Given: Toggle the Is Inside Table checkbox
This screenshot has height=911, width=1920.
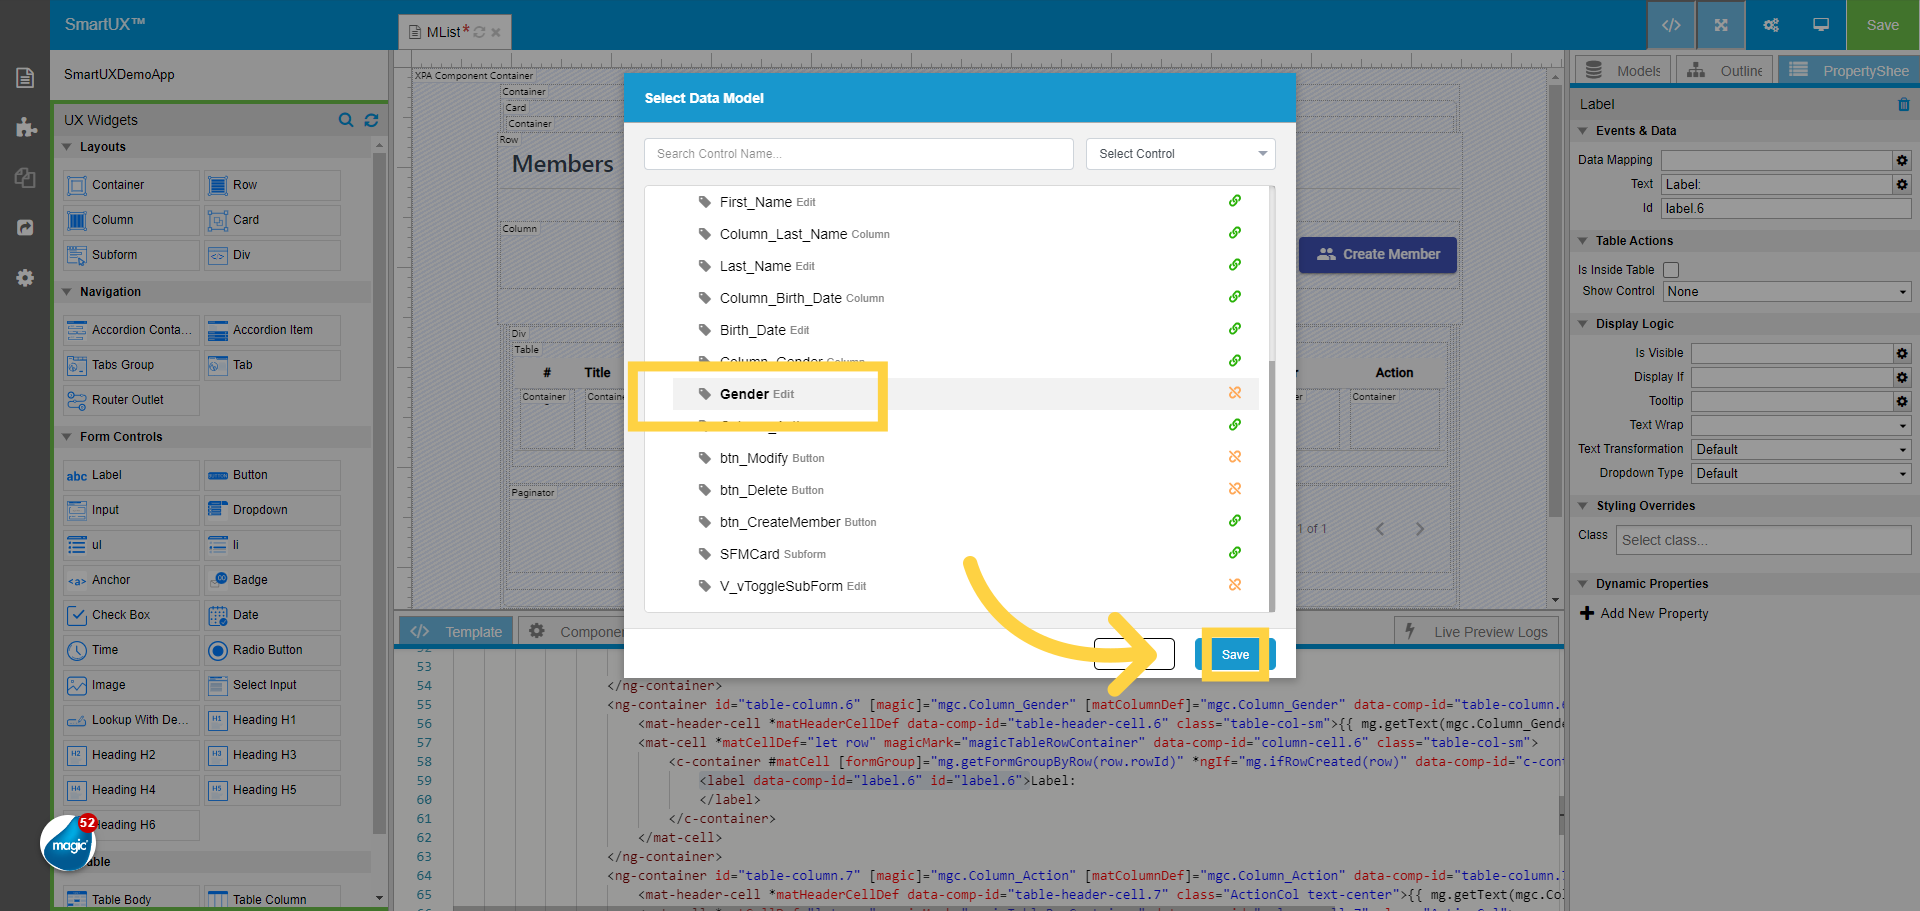Looking at the screenshot, I should coord(1670,270).
